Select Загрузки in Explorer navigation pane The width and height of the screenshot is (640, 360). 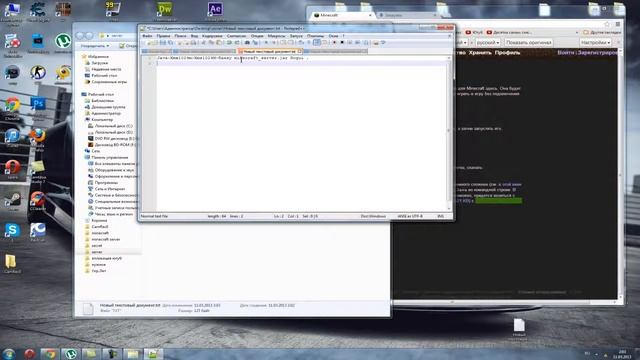pos(100,63)
